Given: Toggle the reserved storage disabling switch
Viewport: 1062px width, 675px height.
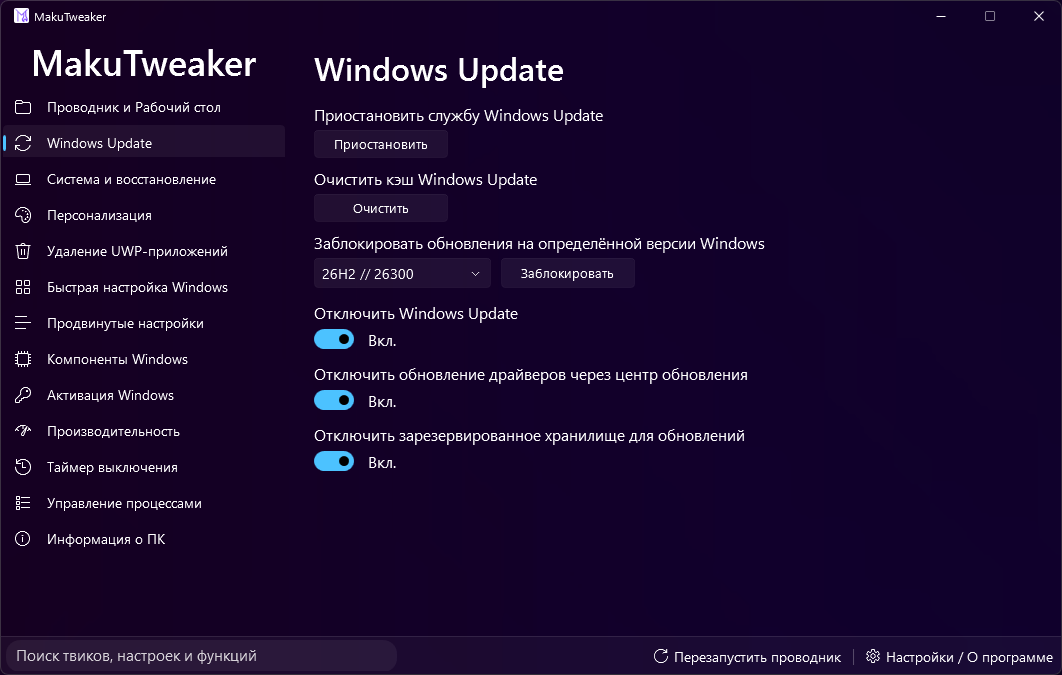Looking at the screenshot, I should pos(334,461).
